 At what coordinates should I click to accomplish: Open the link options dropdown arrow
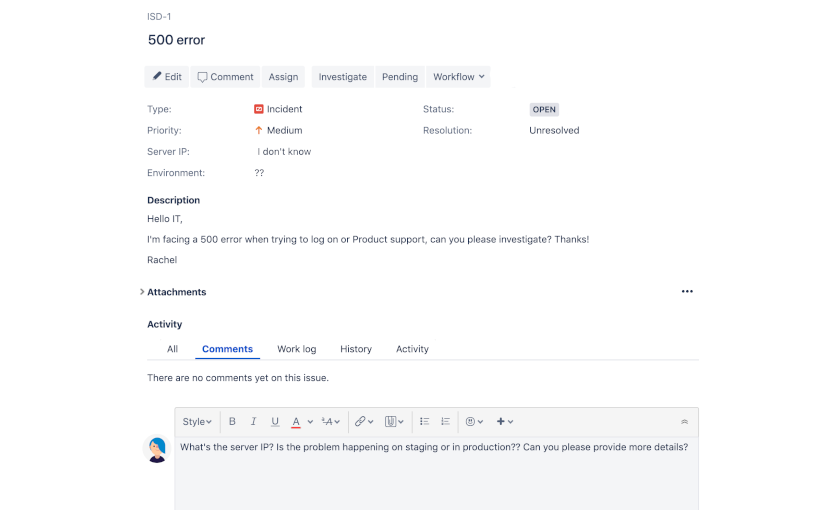pyautogui.click(x=371, y=421)
